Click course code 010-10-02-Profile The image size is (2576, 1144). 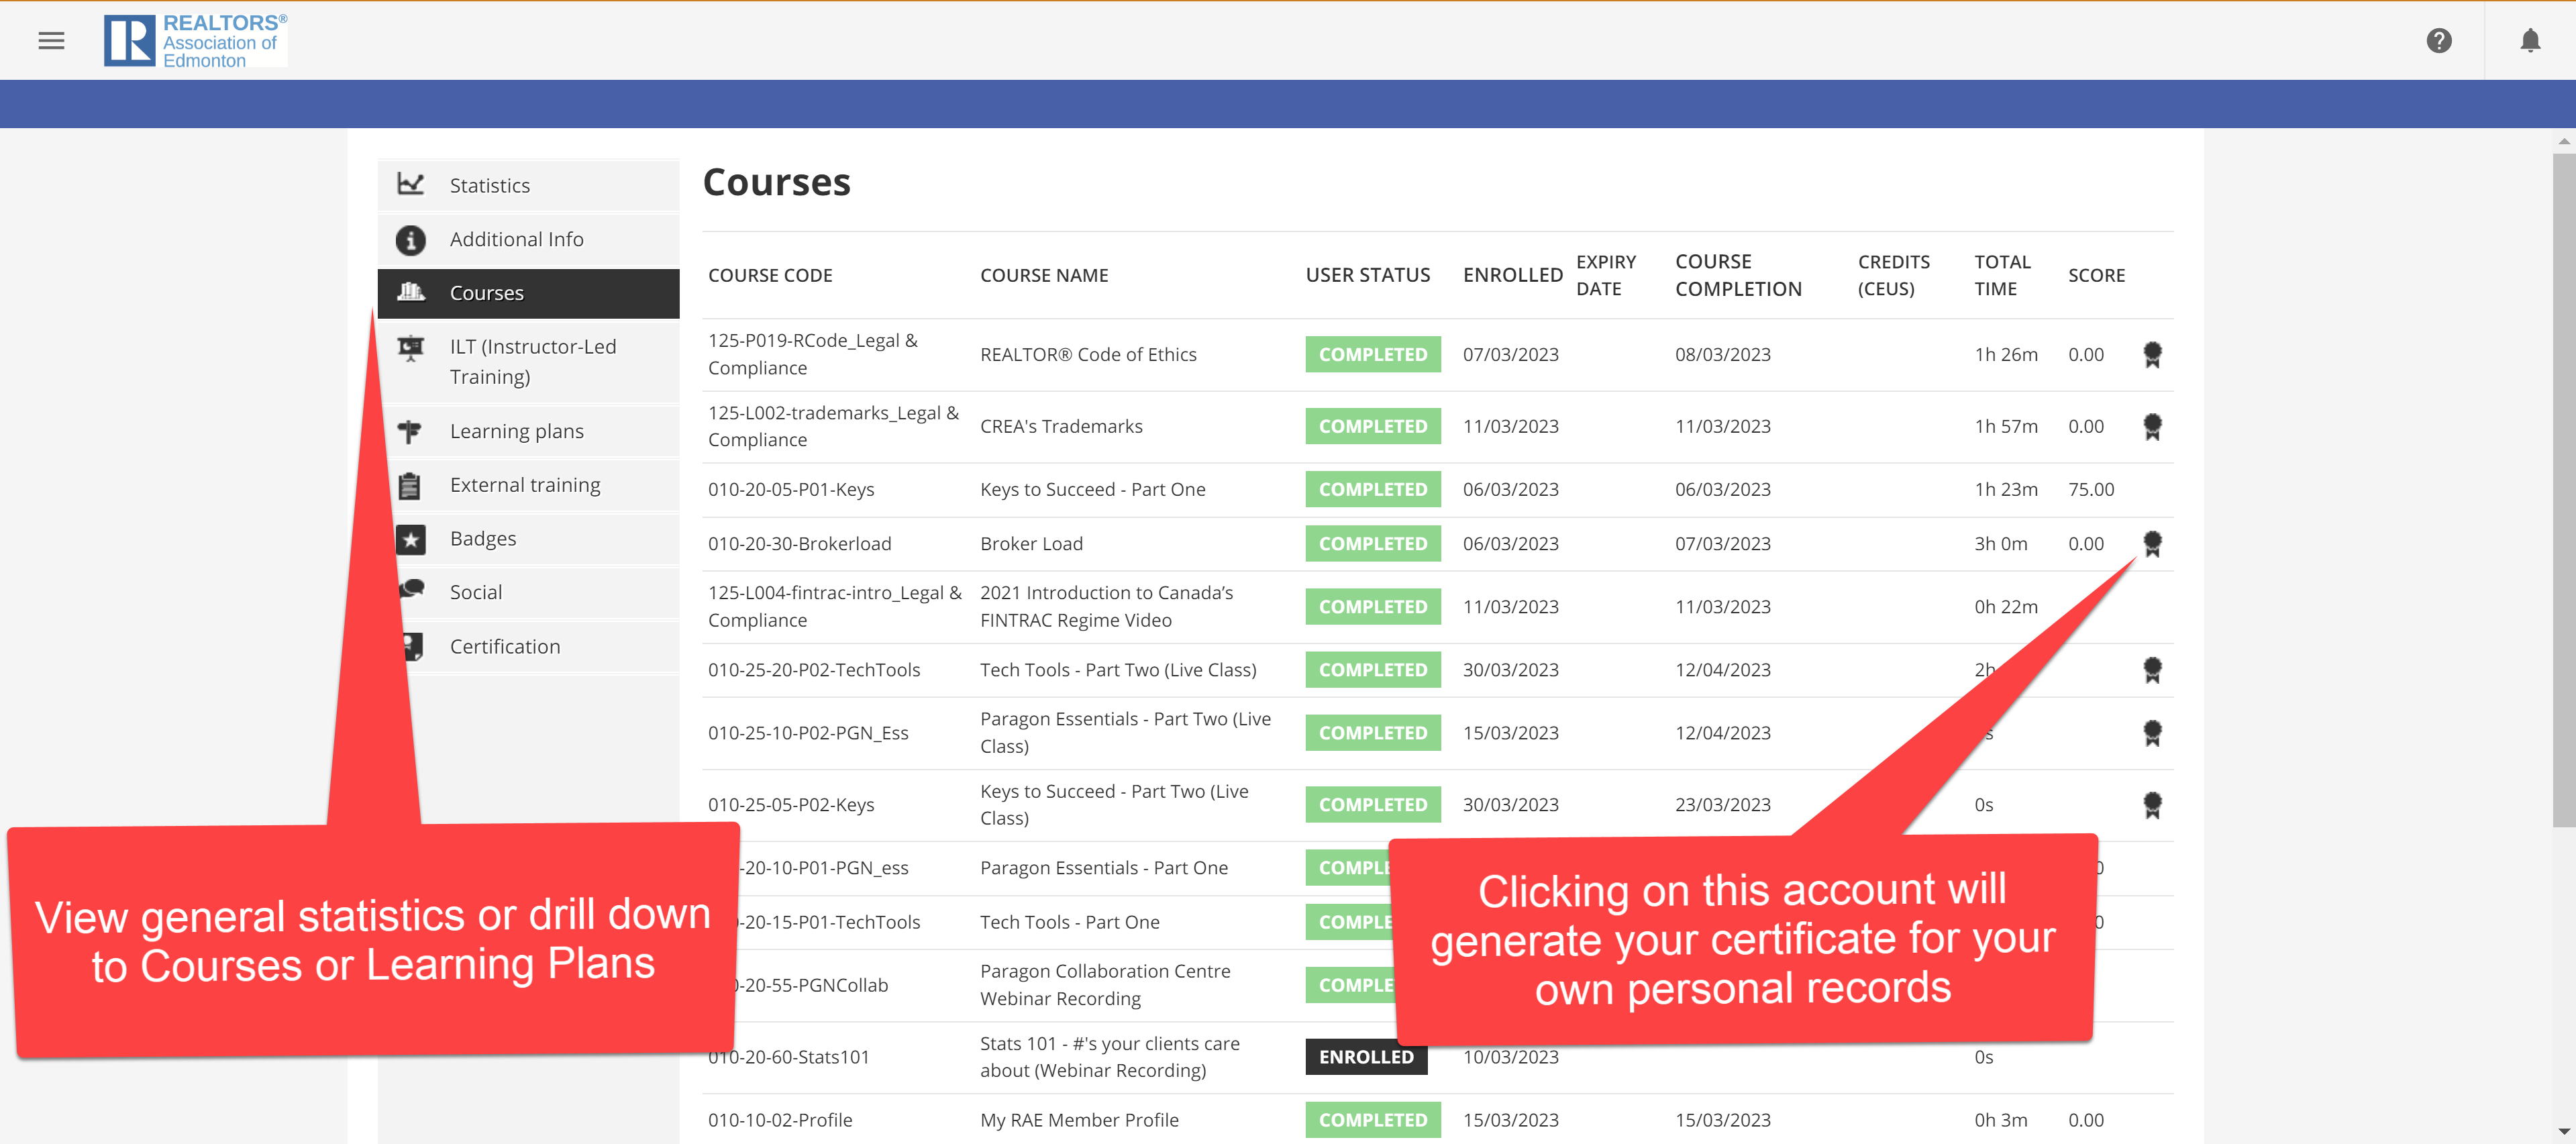pos(780,1119)
